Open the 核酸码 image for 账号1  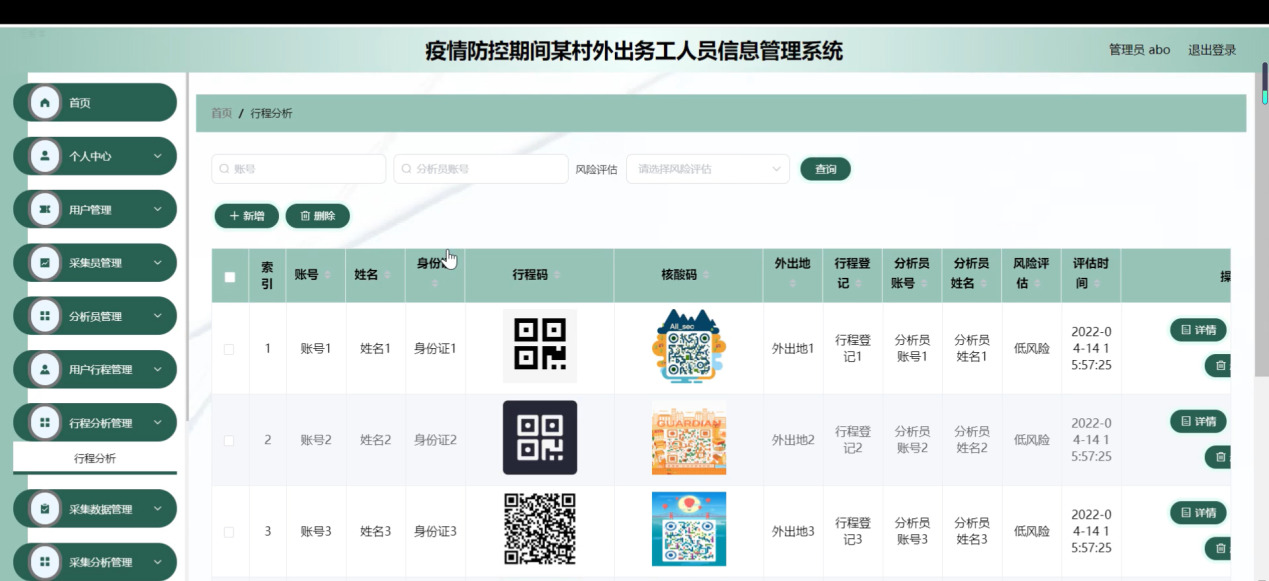689,346
